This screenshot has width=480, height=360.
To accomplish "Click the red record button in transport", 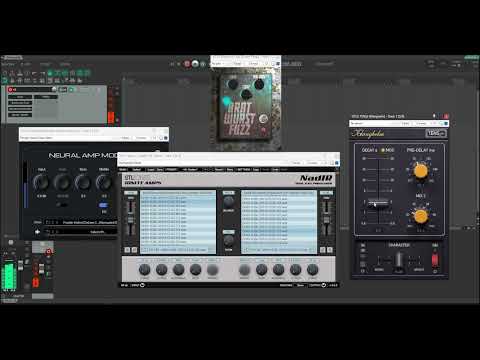I will click(x=187, y=63).
